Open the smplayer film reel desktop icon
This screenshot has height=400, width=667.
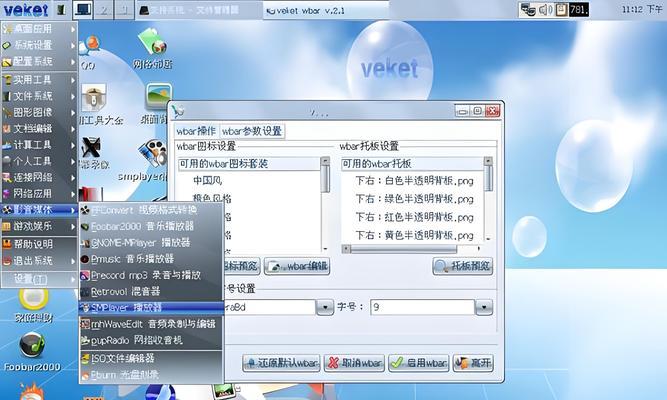click(153, 154)
